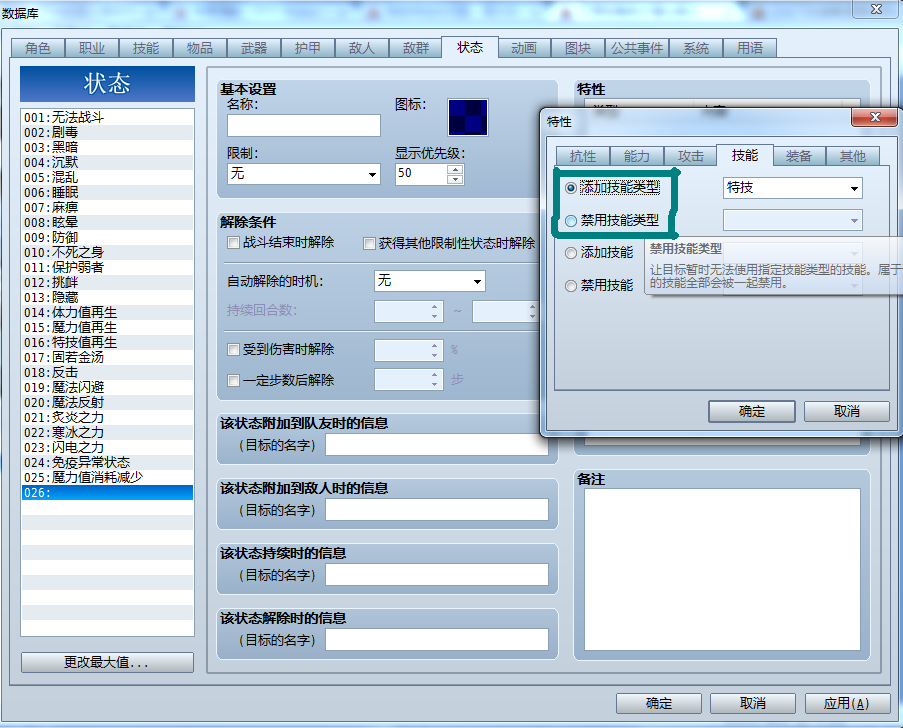The width and height of the screenshot is (903, 728).
Task: Click the 名称 input field
Action: 303,126
